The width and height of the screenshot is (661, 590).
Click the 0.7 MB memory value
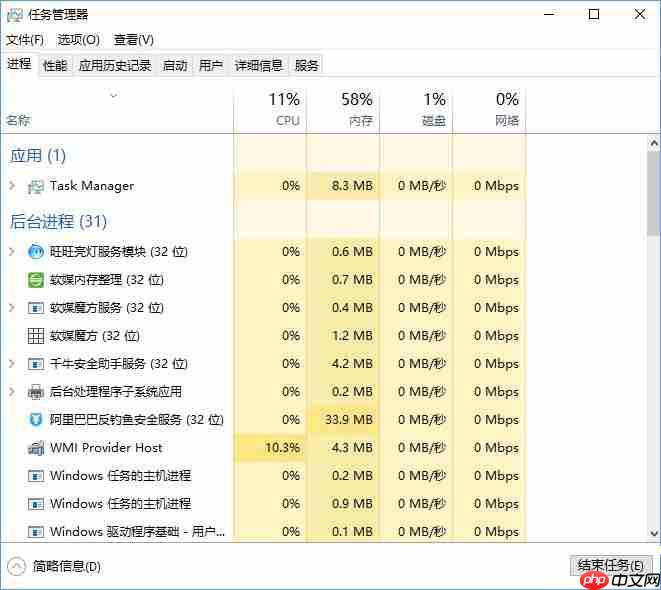coord(352,280)
